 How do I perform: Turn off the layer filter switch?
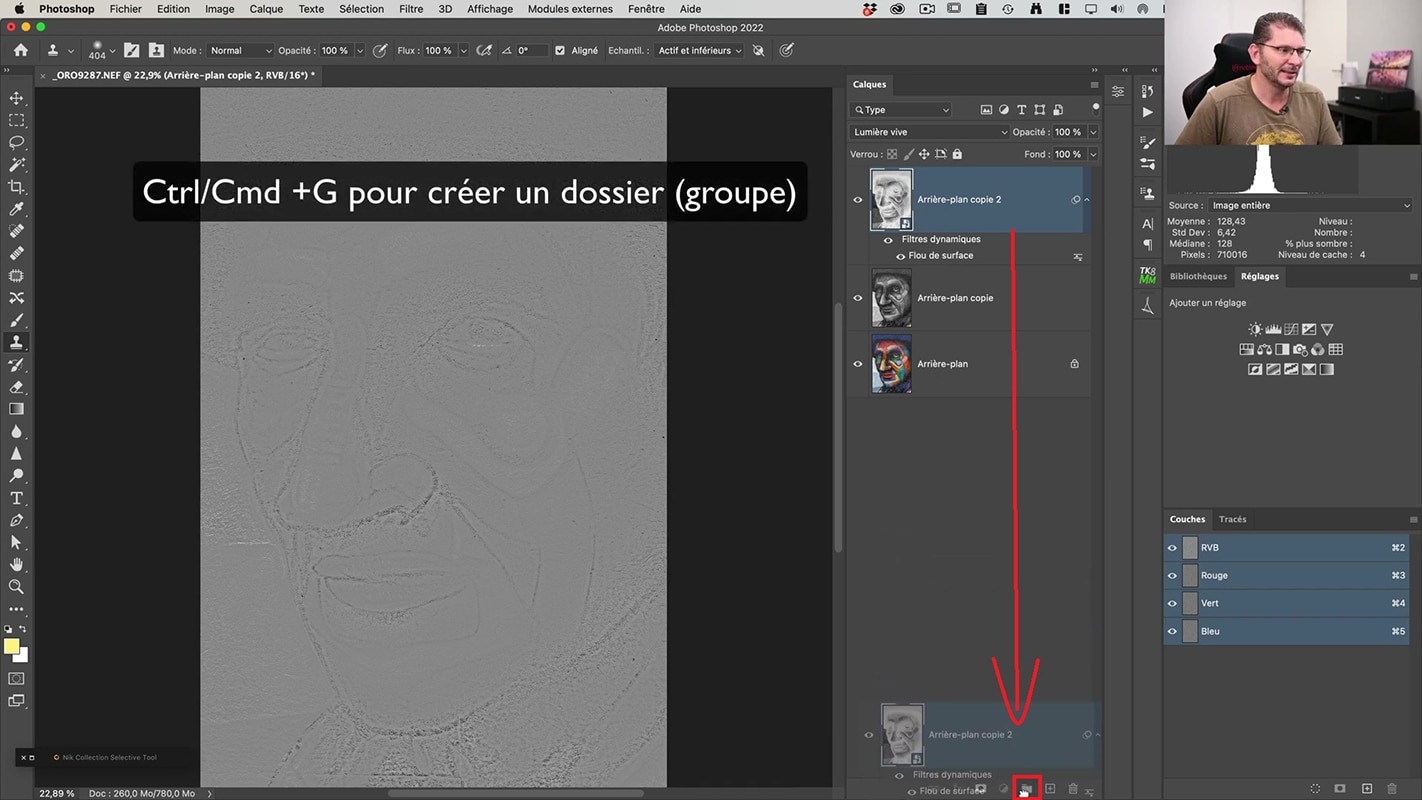point(1096,108)
